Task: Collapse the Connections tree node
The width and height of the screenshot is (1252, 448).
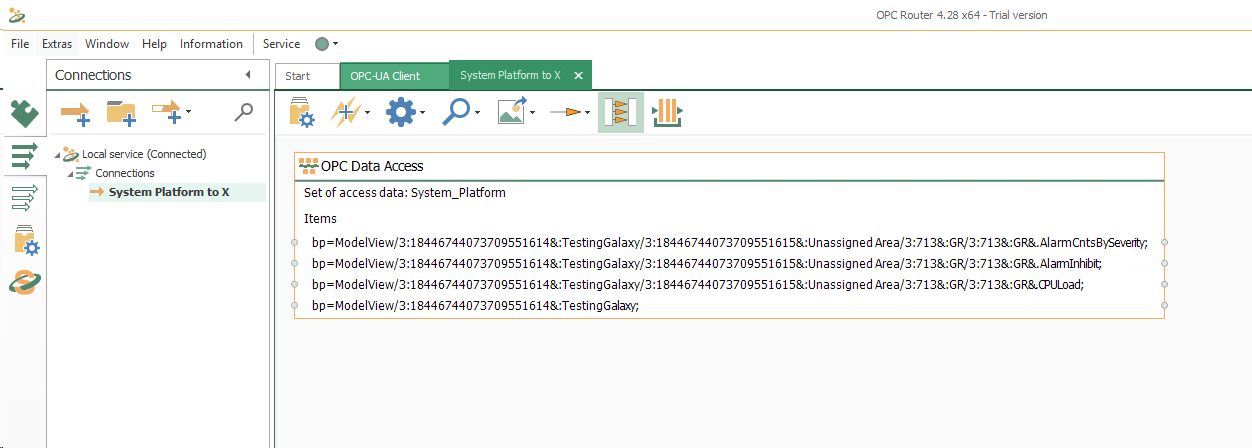Action: coord(71,173)
